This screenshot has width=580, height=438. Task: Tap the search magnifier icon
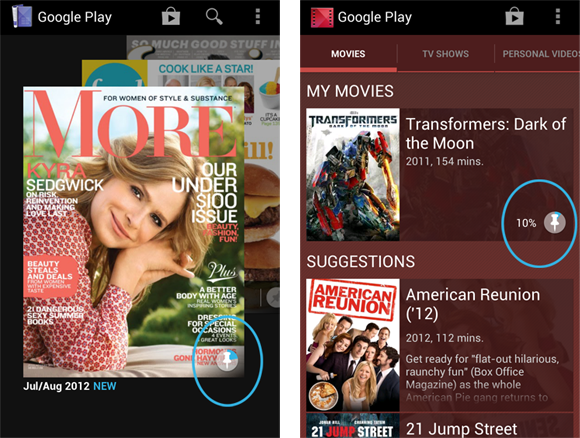(x=214, y=17)
